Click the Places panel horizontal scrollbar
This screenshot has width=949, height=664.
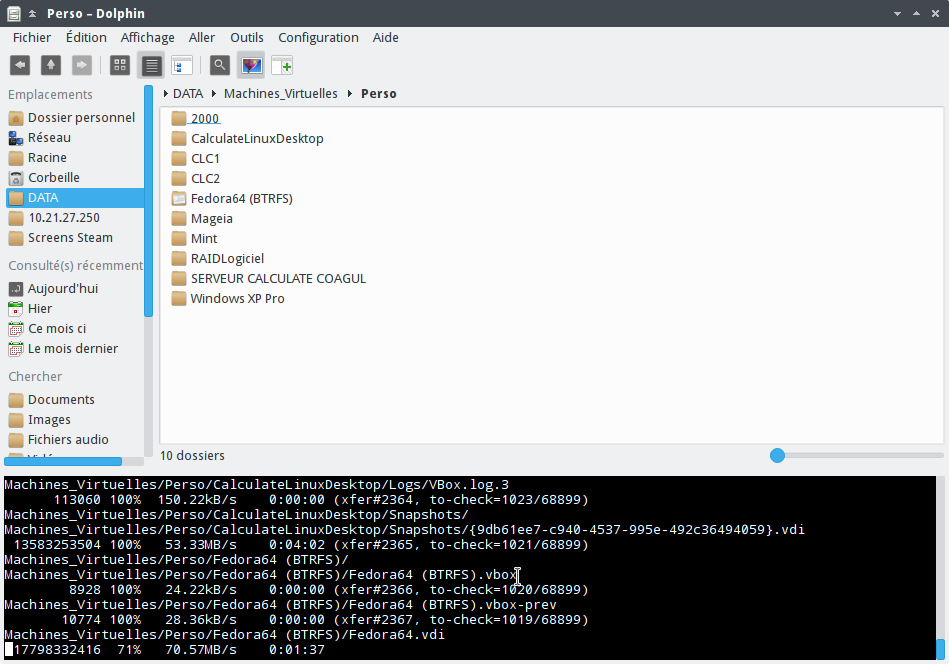pyautogui.click(x=63, y=462)
